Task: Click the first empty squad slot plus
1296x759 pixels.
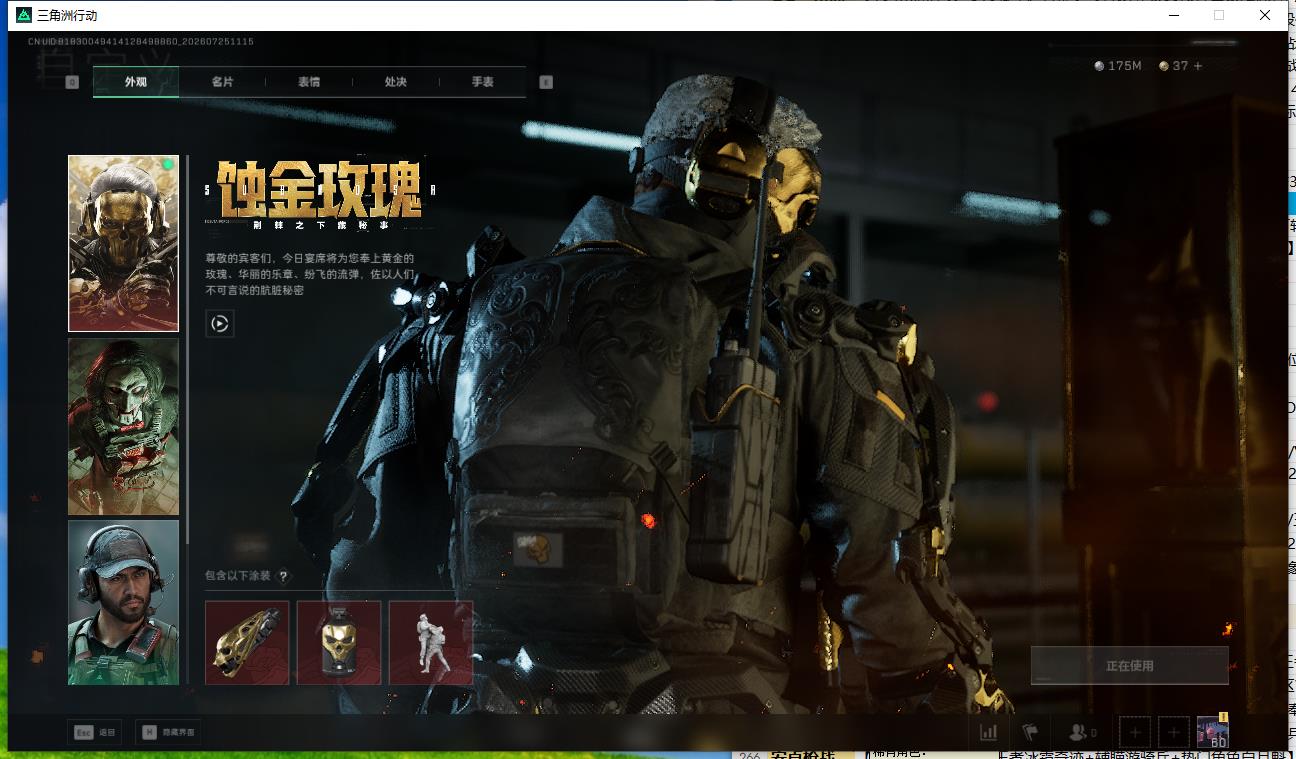Action: pyautogui.click(x=1134, y=732)
